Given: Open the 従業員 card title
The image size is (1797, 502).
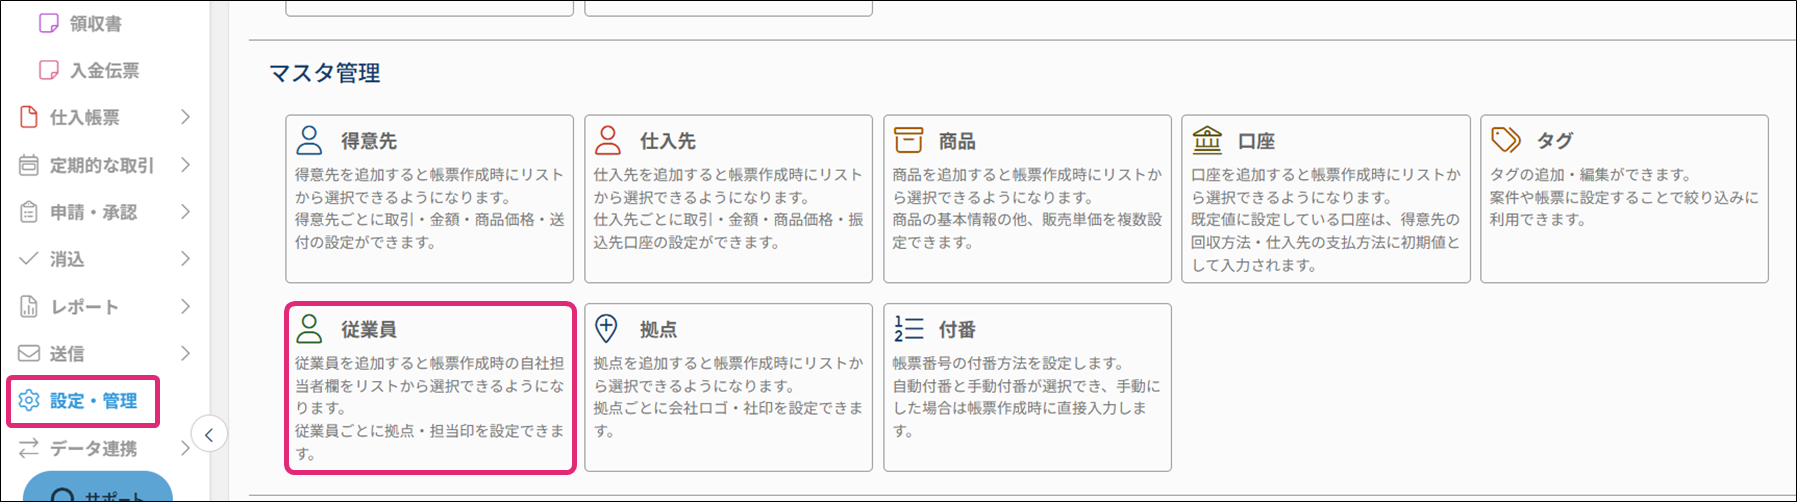Looking at the screenshot, I should click(368, 329).
